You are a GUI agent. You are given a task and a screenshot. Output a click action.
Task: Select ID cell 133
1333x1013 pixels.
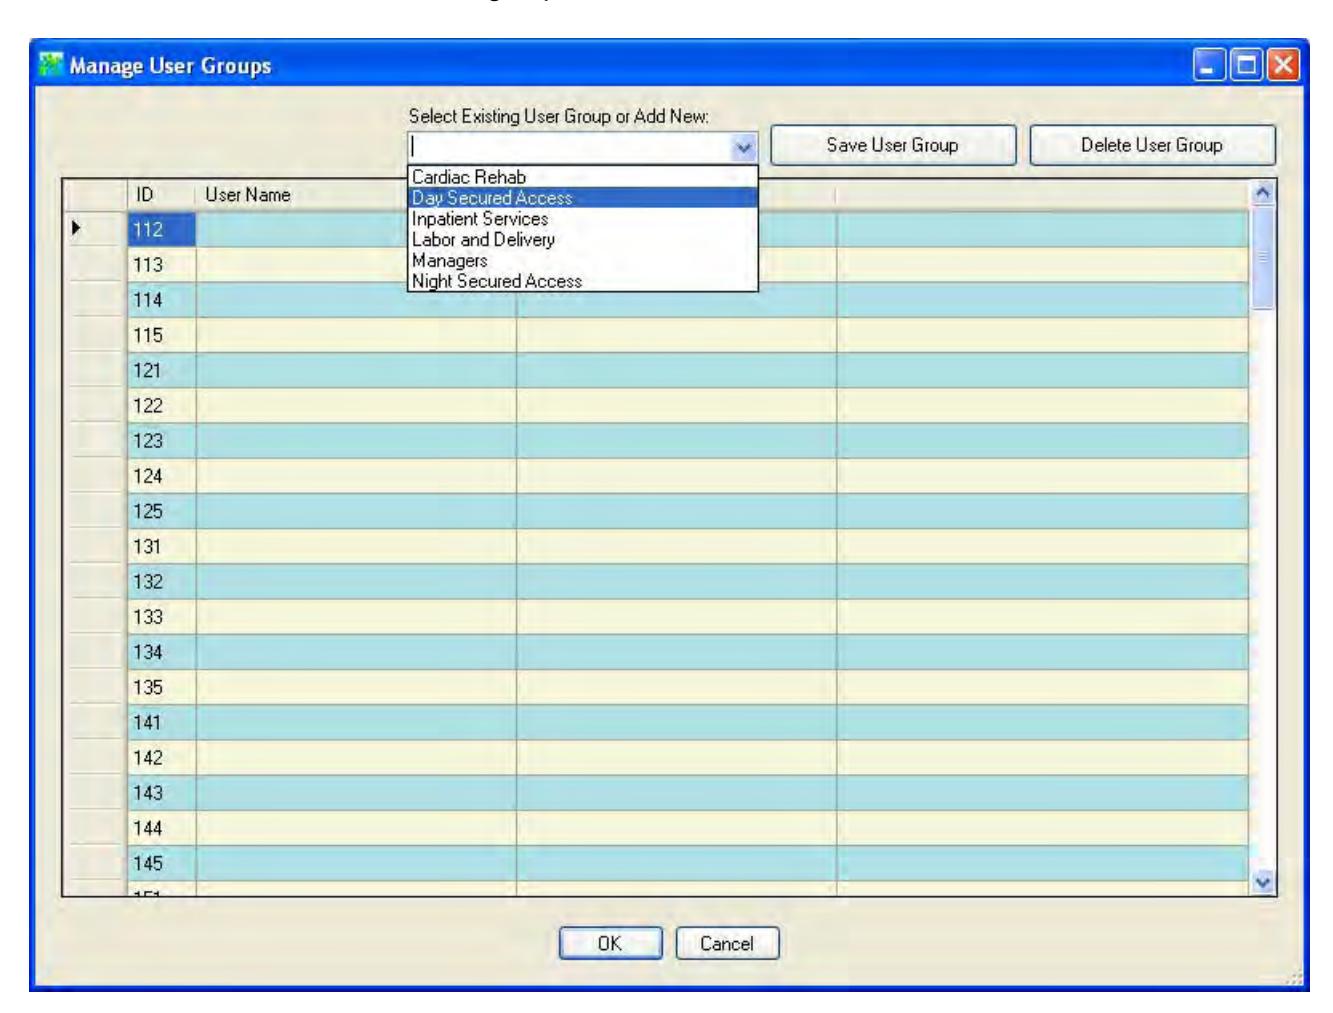(x=162, y=617)
